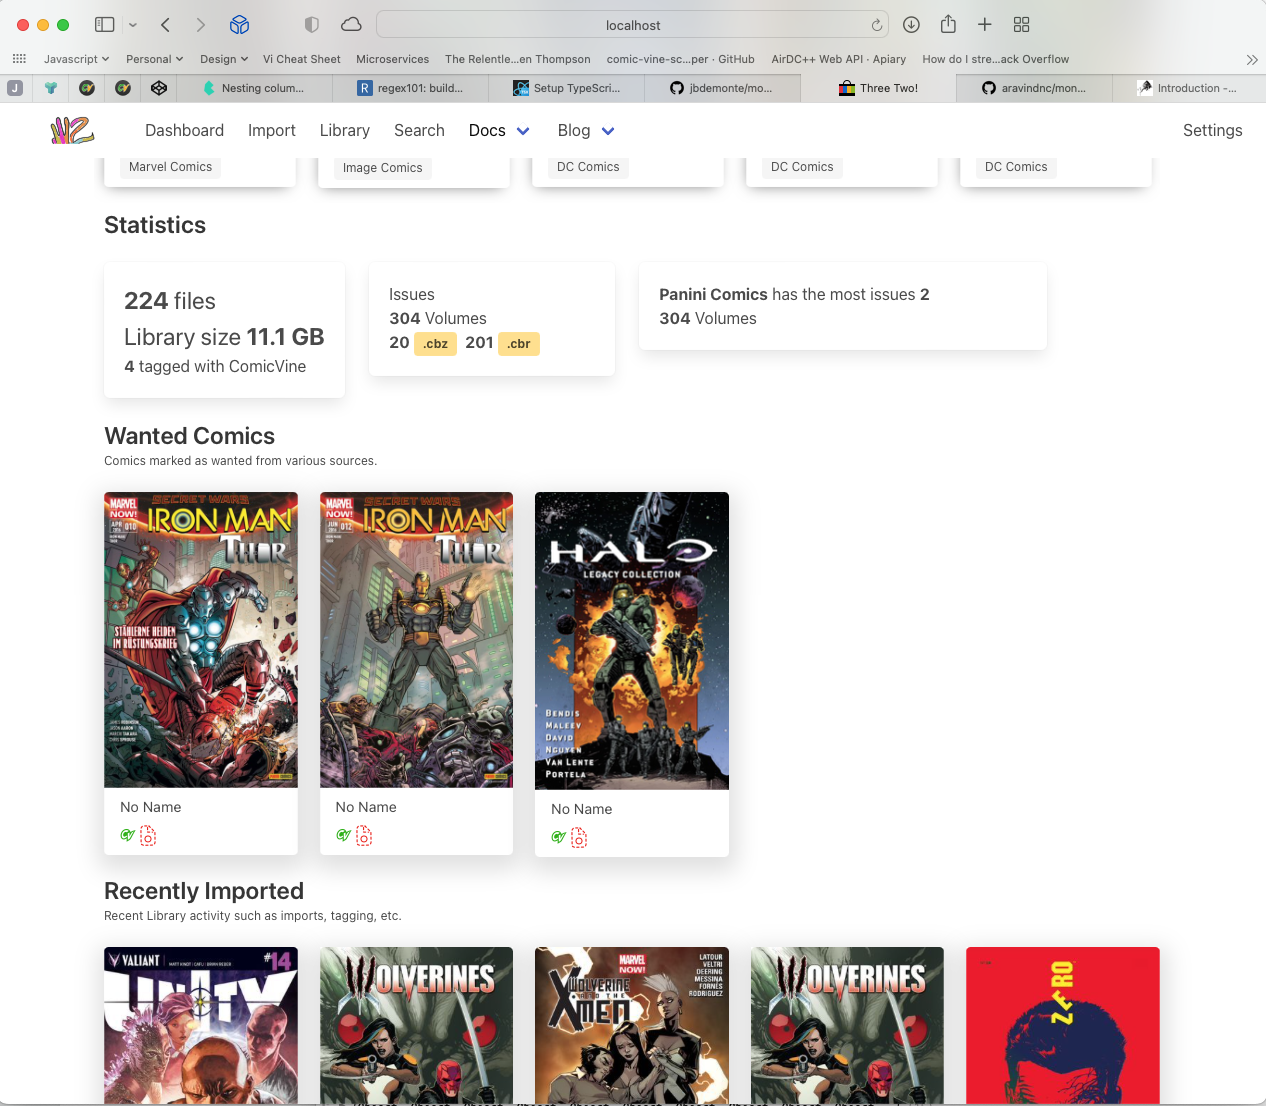This screenshot has width=1266, height=1106.
Task: Open new tab with plus icon
Action: click(985, 25)
